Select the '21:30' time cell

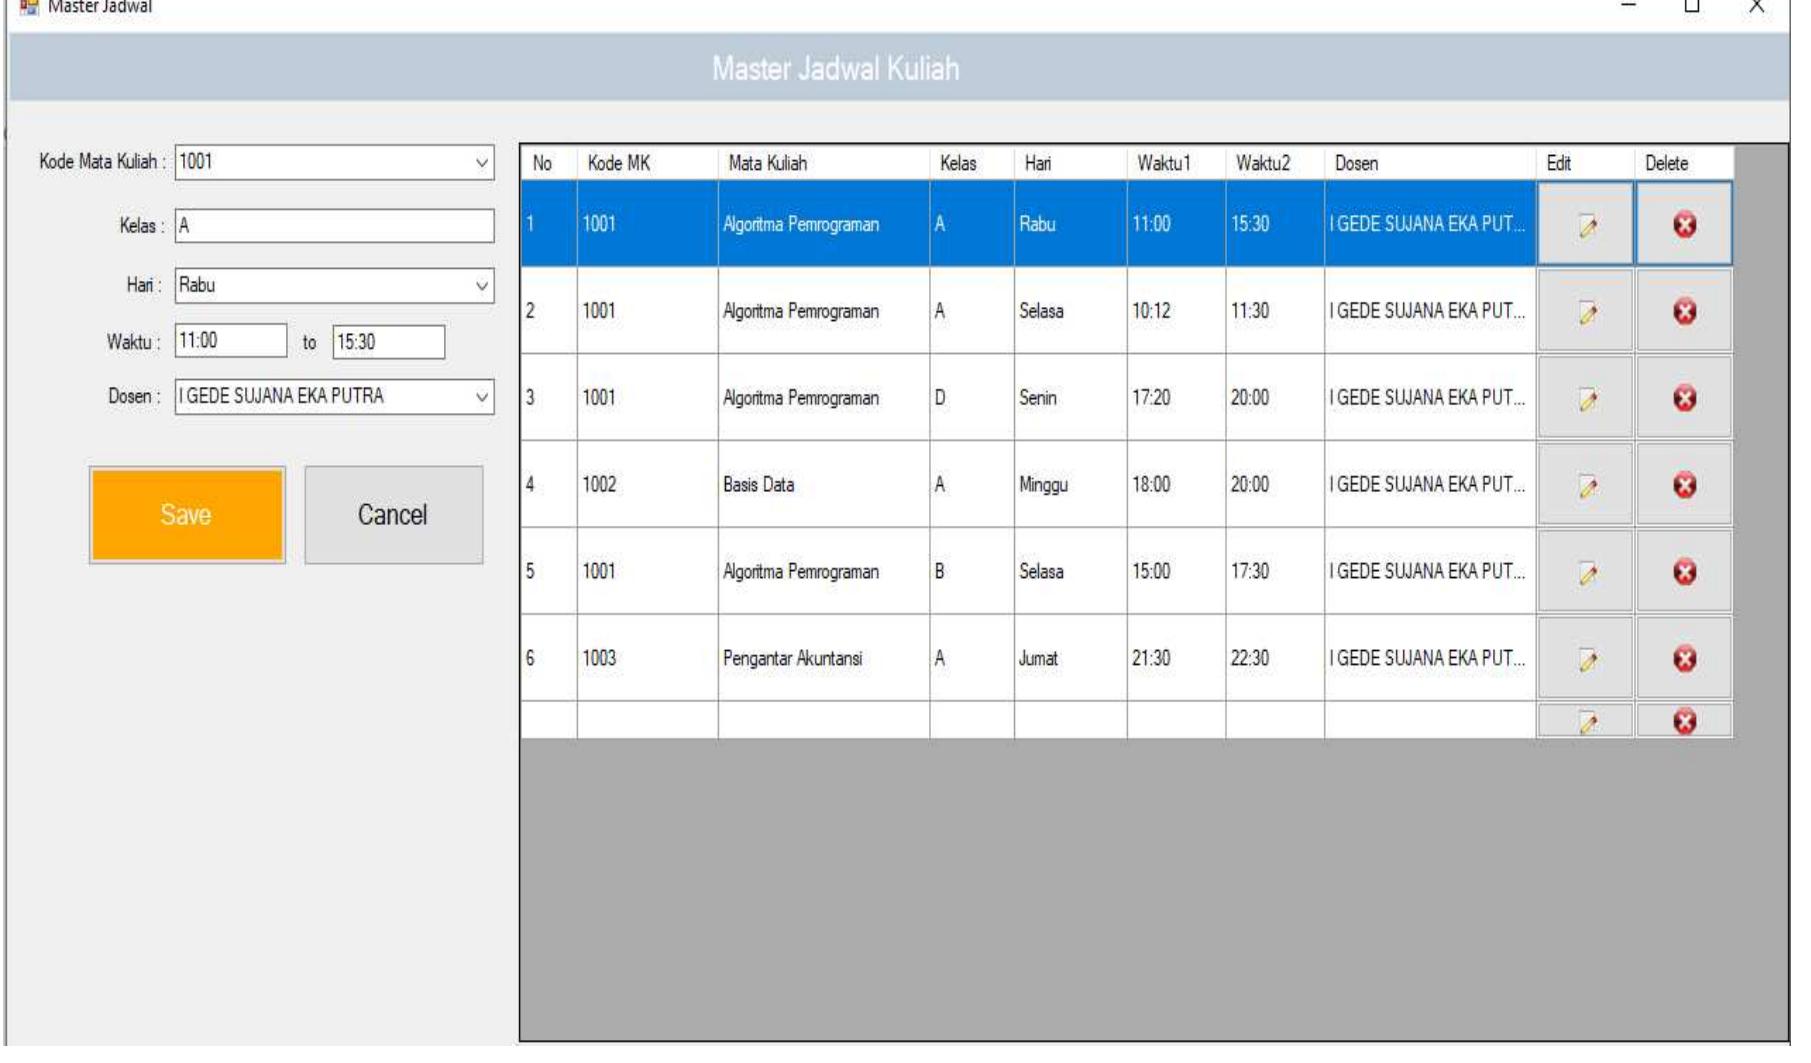point(1177,659)
